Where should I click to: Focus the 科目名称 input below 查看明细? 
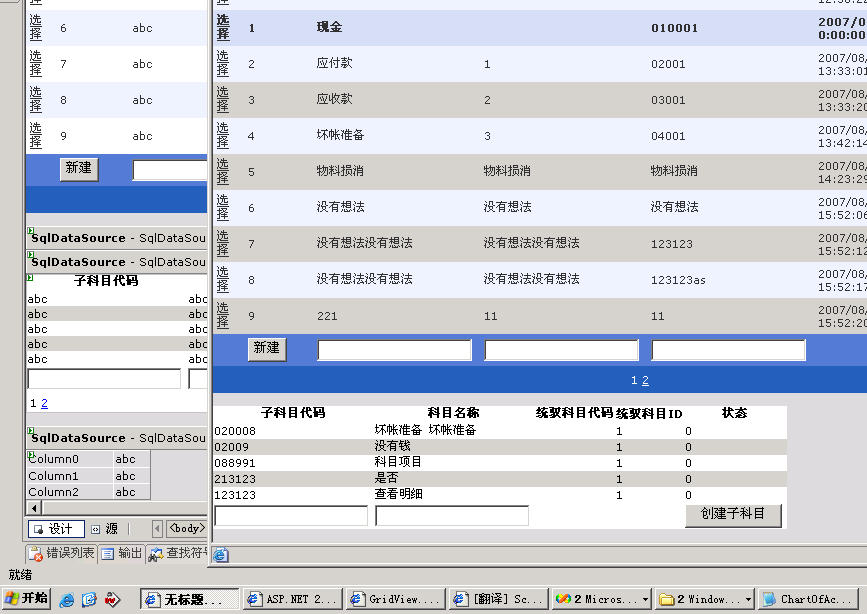tap(452, 516)
